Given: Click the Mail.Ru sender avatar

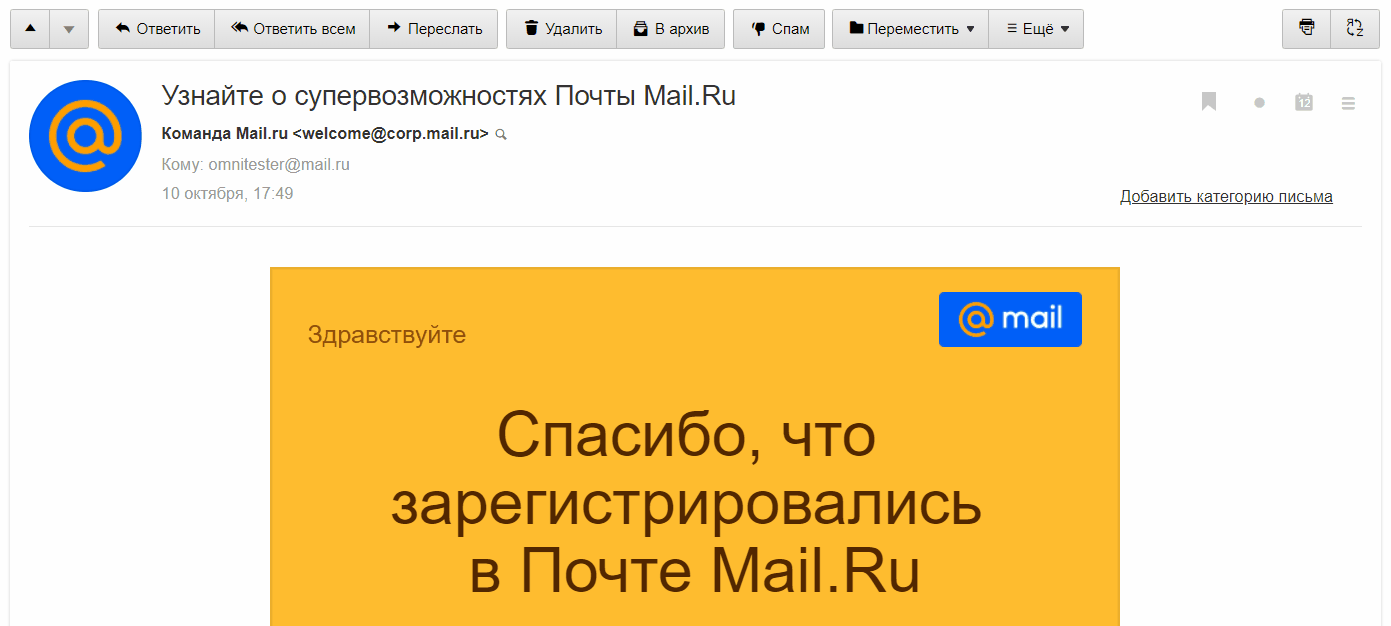Looking at the screenshot, I should 86,136.
